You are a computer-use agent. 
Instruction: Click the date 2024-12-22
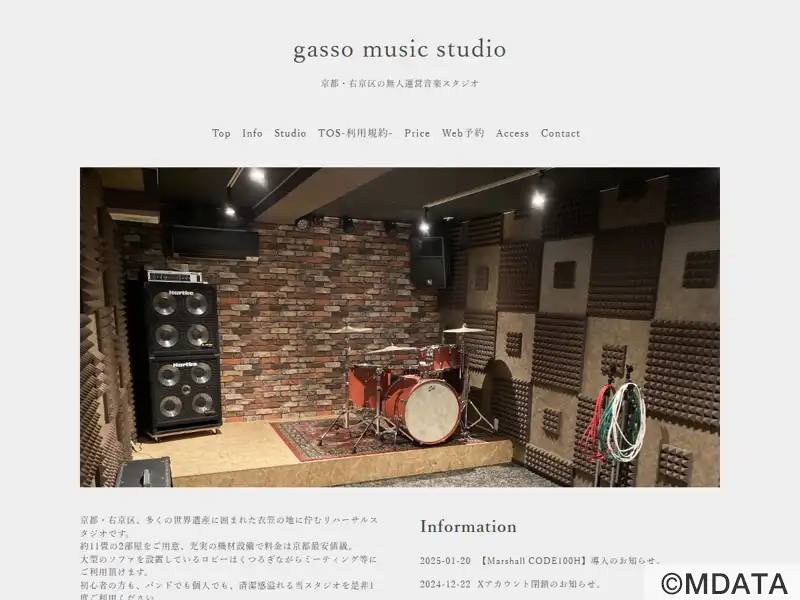point(445,584)
